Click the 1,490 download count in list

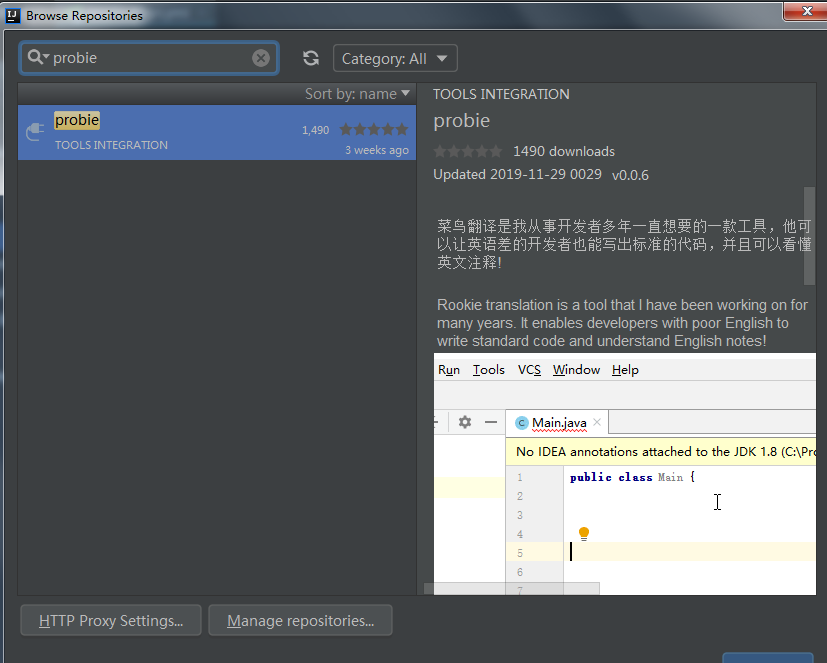click(315, 130)
